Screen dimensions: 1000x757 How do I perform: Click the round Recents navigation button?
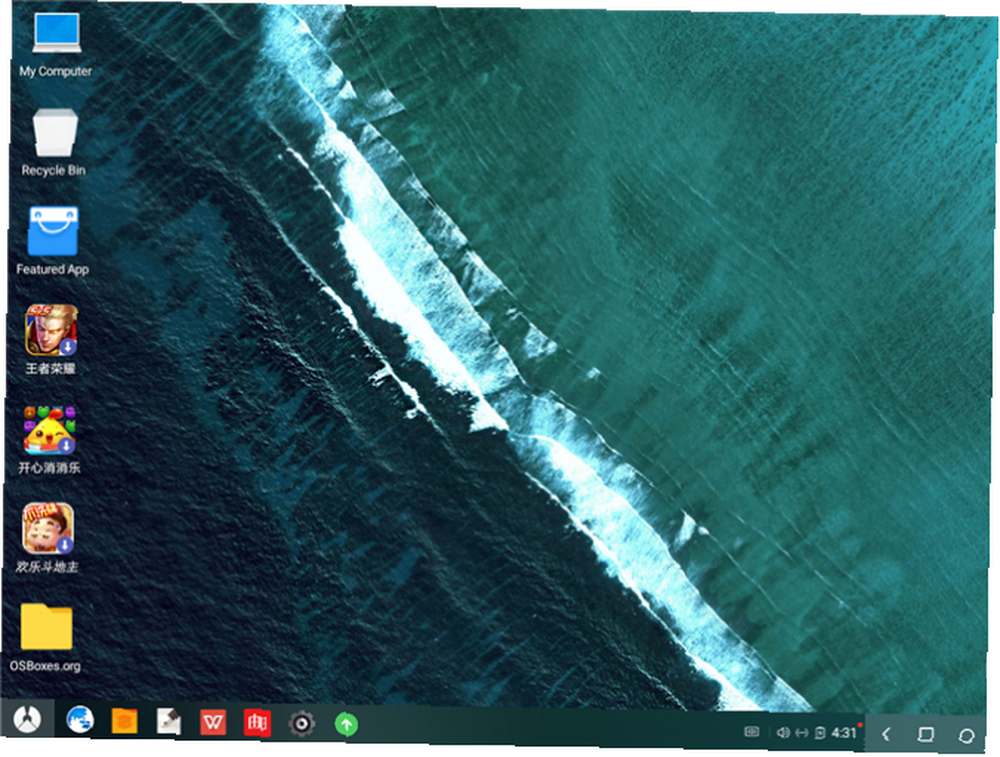966,736
